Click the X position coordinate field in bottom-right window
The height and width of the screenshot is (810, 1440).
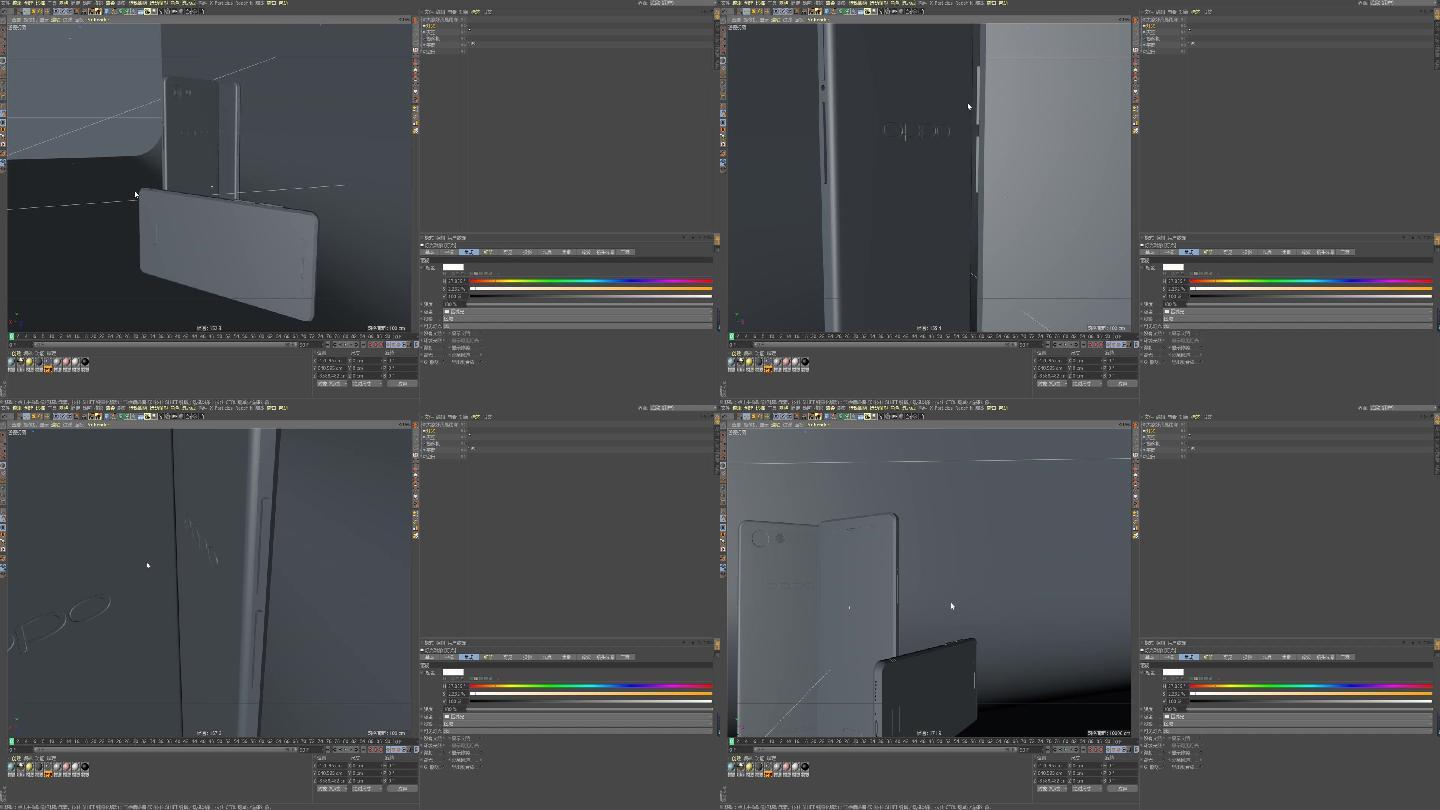[1052, 765]
